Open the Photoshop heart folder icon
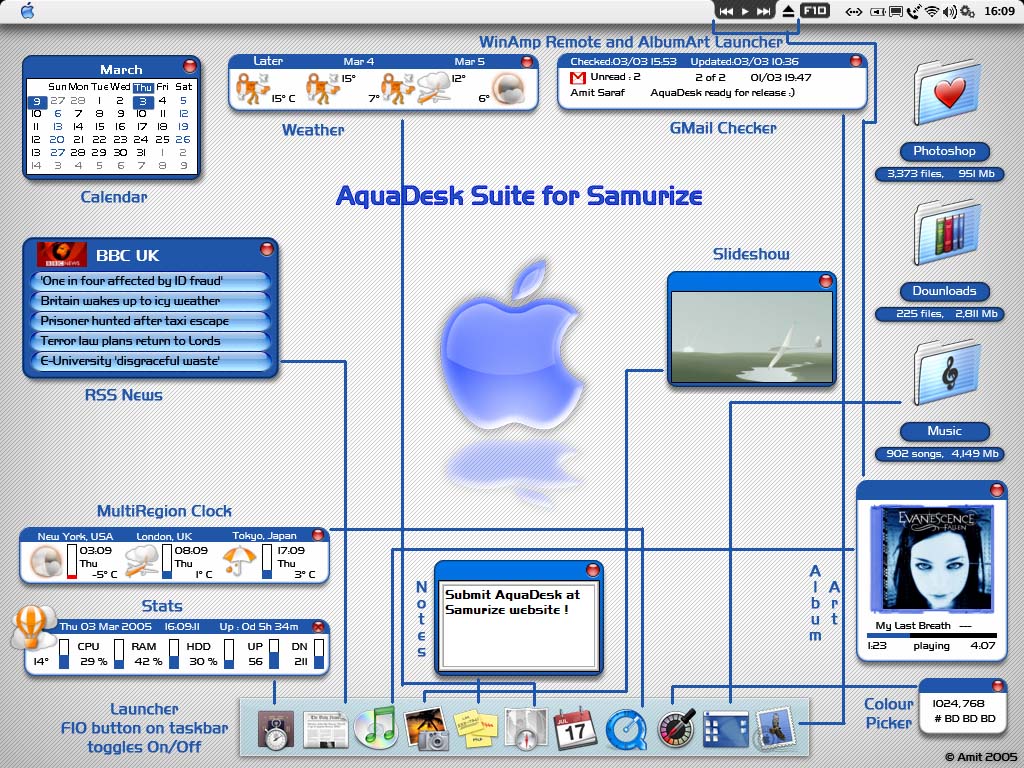The width and height of the screenshot is (1024, 768). (x=948, y=93)
